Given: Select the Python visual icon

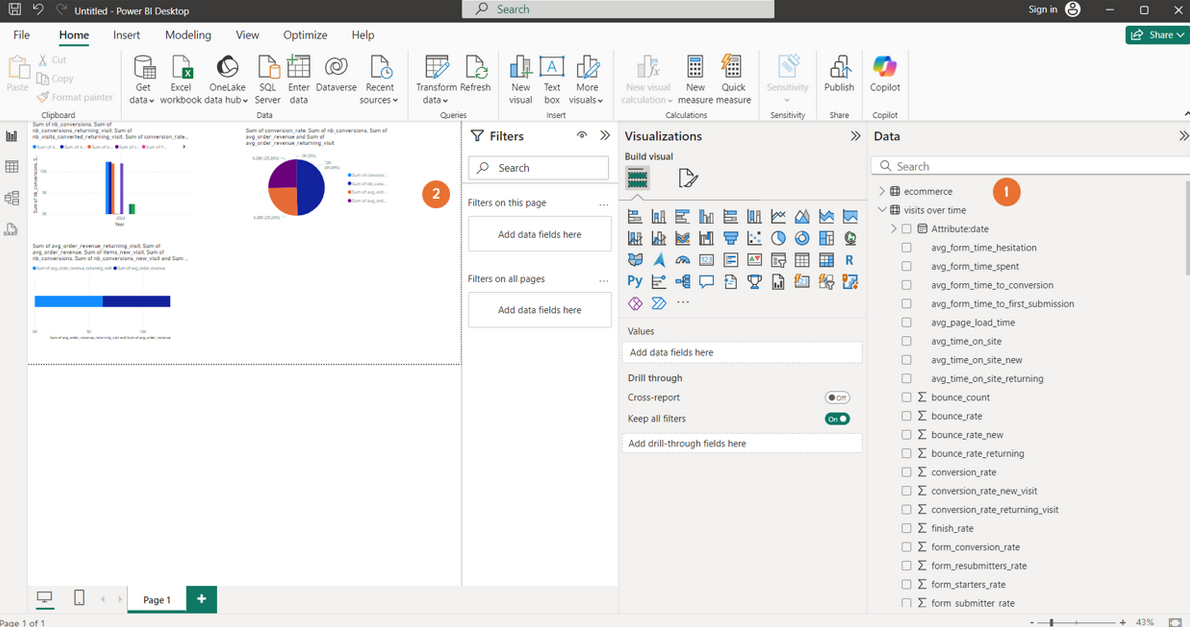Looking at the screenshot, I should [635, 282].
